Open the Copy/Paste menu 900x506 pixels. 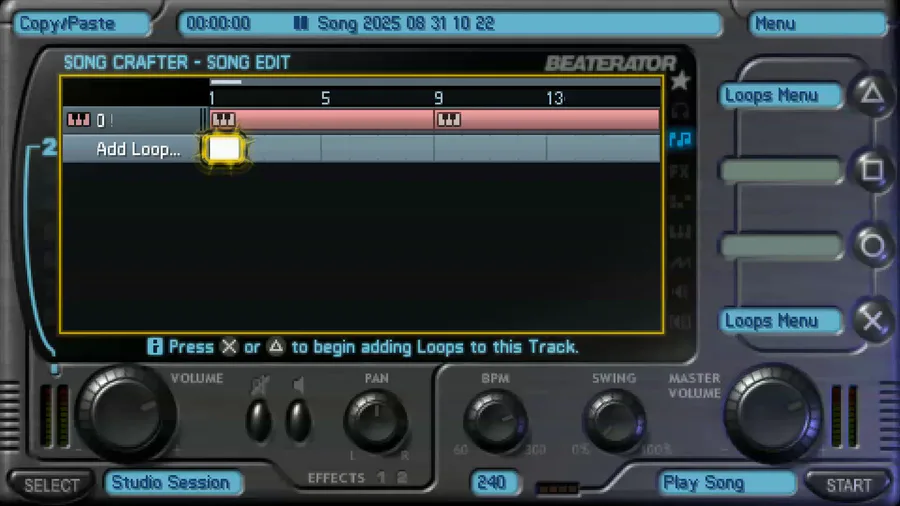click(x=81, y=24)
